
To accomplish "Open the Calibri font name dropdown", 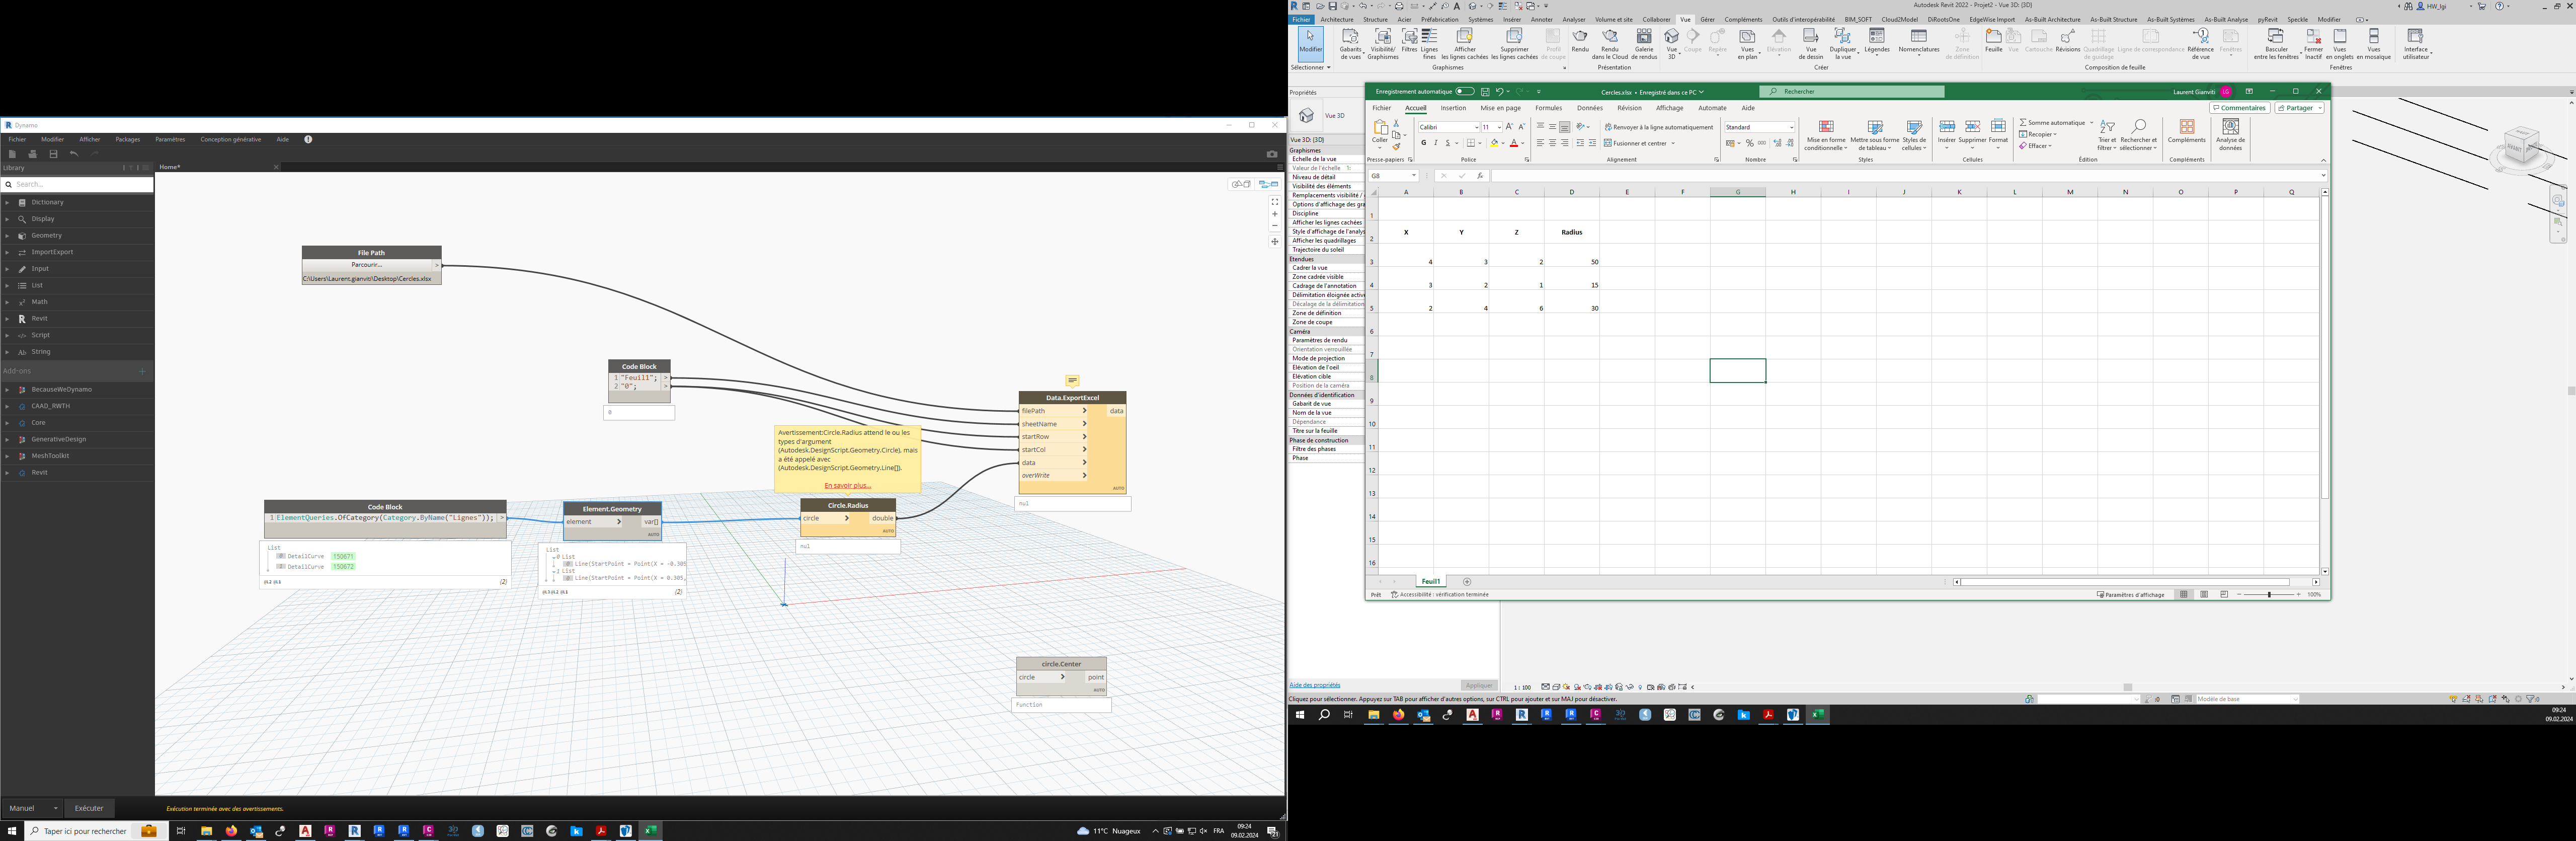I will coord(1476,127).
